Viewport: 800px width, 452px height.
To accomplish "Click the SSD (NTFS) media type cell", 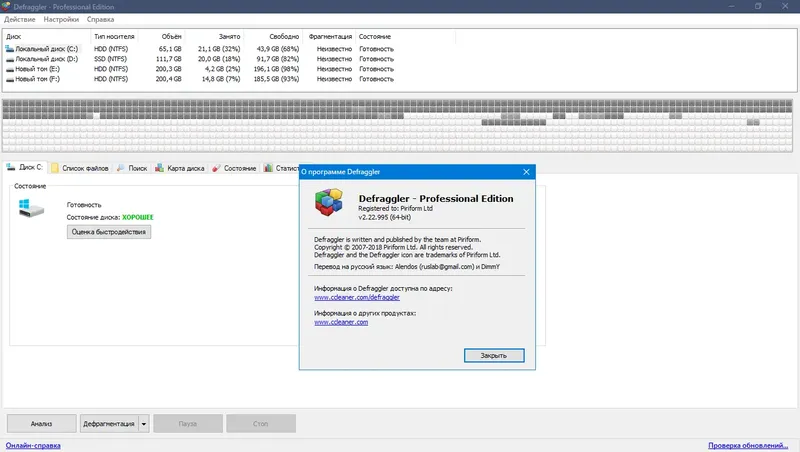I will [x=110, y=59].
